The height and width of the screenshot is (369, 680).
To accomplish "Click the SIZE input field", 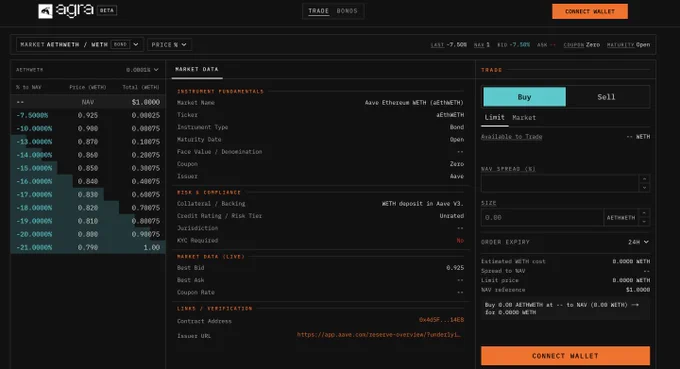I will (542, 217).
